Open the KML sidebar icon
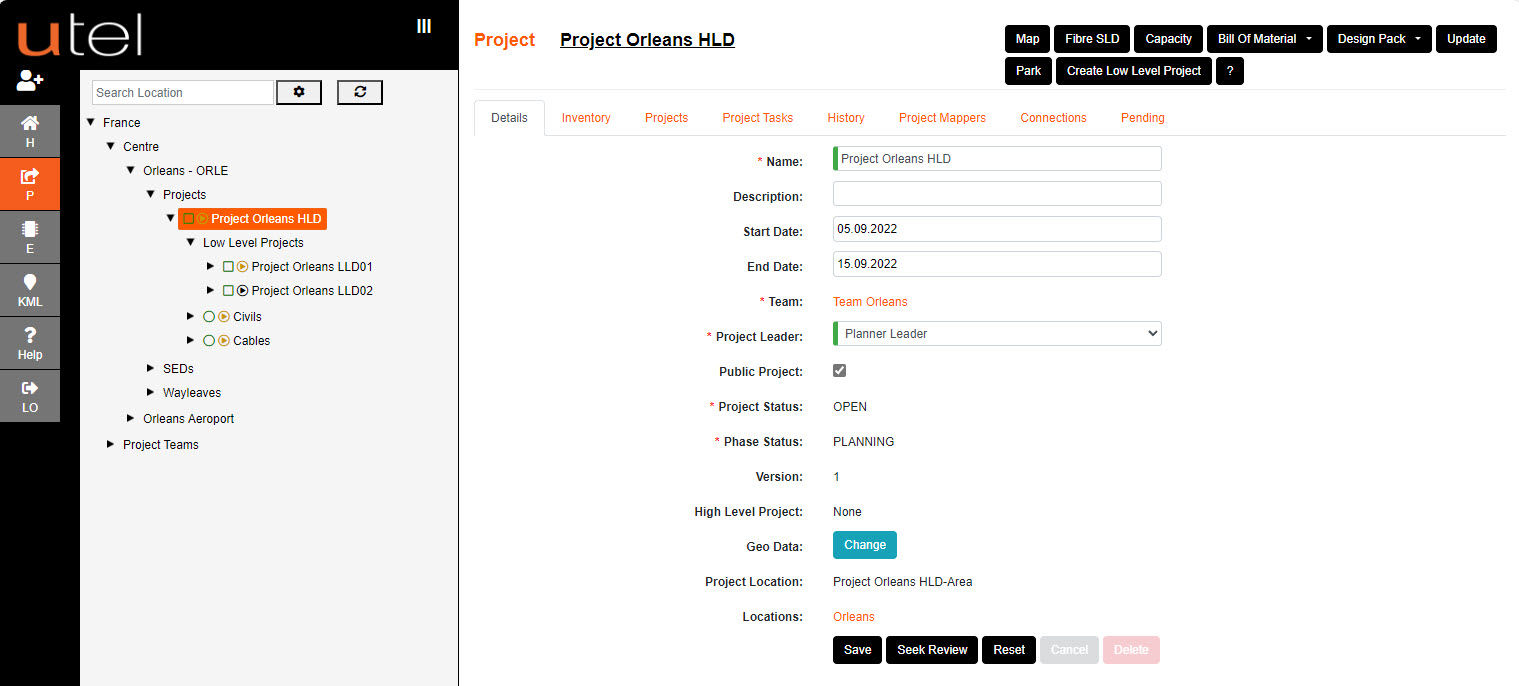The width and height of the screenshot is (1519, 686). tap(30, 290)
